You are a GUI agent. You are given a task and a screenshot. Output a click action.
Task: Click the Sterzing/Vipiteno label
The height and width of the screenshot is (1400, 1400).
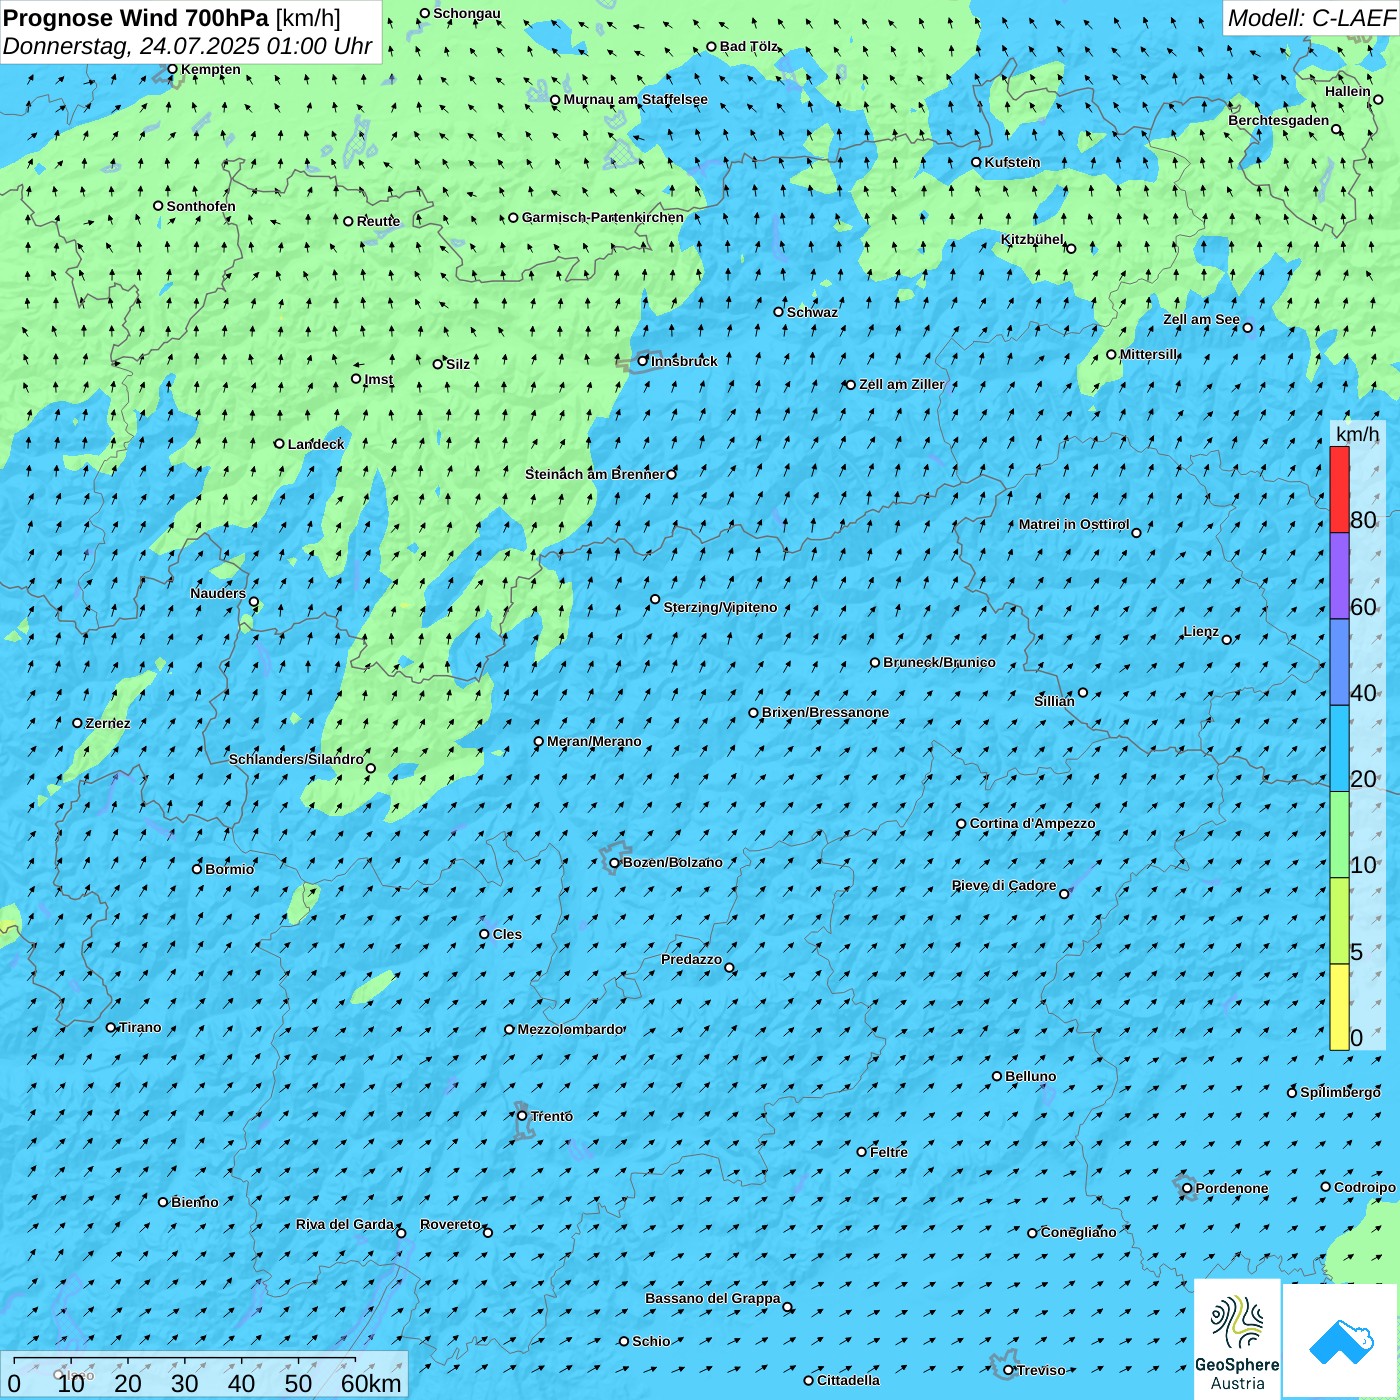click(720, 607)
